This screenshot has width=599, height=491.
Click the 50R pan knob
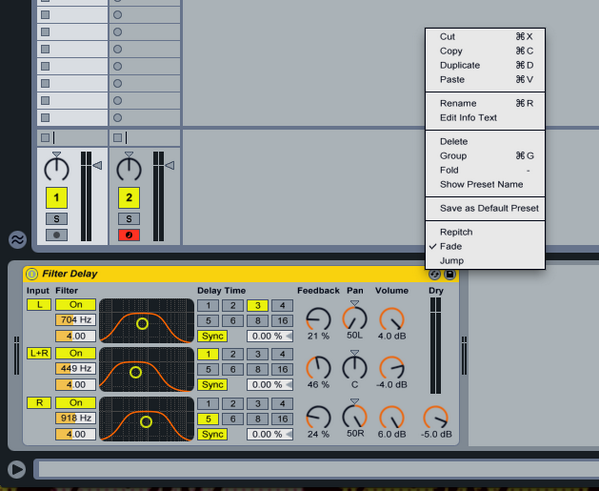pyautogui.click(x=355, y=417)
